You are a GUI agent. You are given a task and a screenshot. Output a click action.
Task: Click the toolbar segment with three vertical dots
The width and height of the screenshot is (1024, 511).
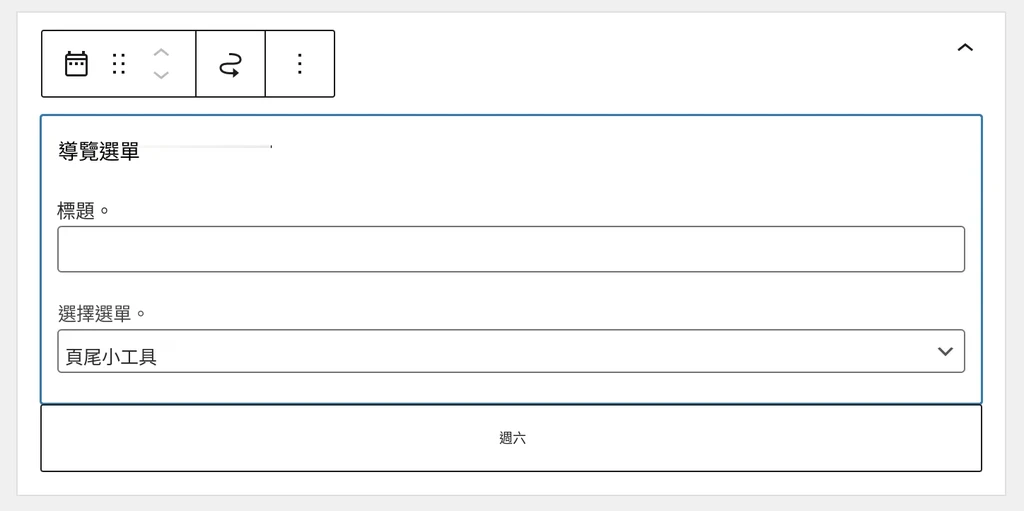click(x=300, y=64)
